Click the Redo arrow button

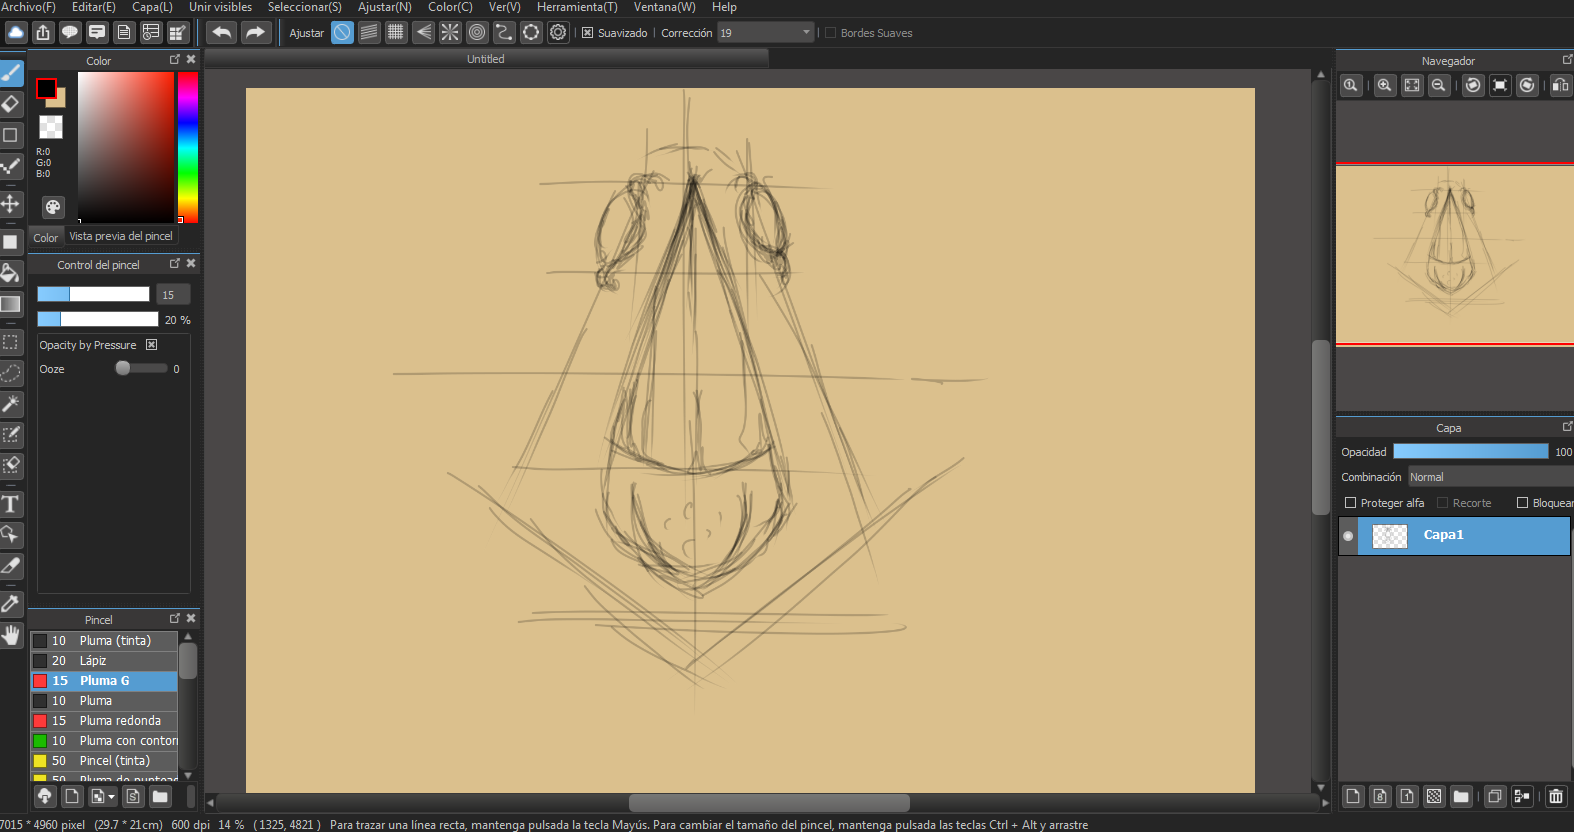click(256, 33)
